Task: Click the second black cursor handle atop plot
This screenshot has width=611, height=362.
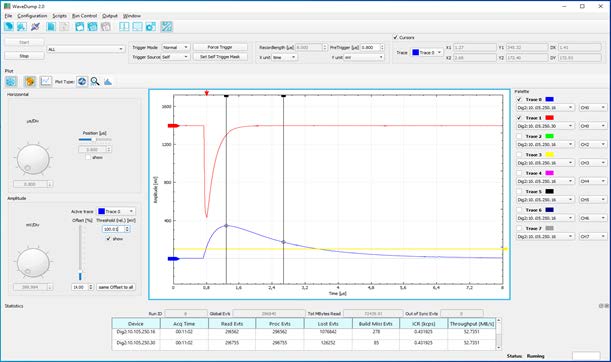Action: [283, 95]
